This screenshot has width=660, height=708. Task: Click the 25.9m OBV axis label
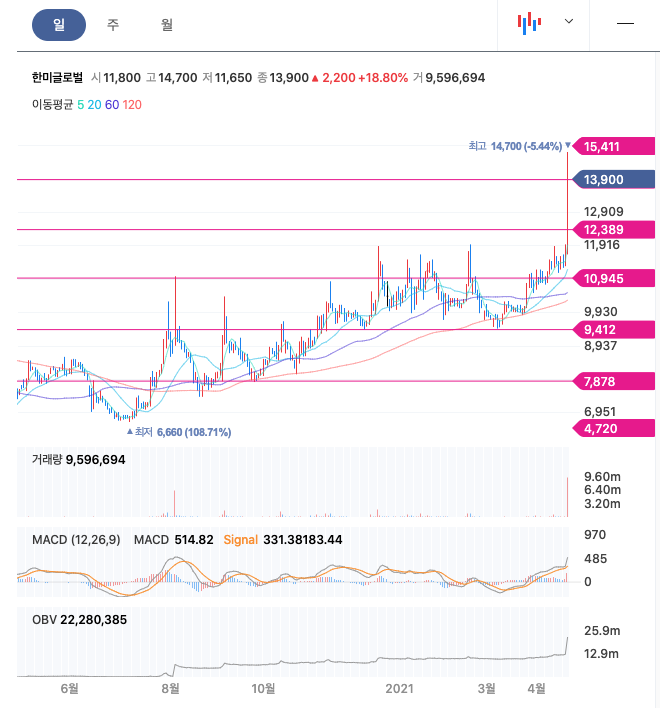602,630
